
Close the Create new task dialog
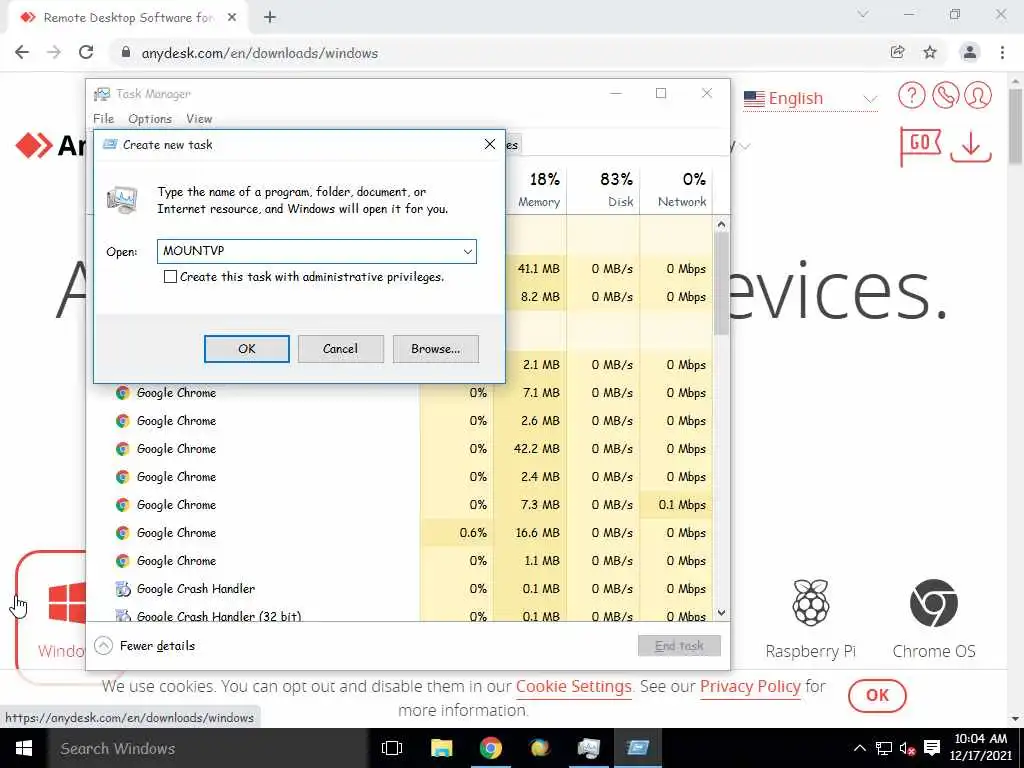point(490,144)
